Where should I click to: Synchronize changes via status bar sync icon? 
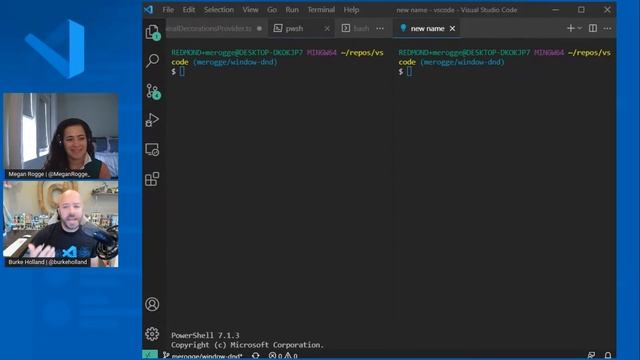point(256,356)
